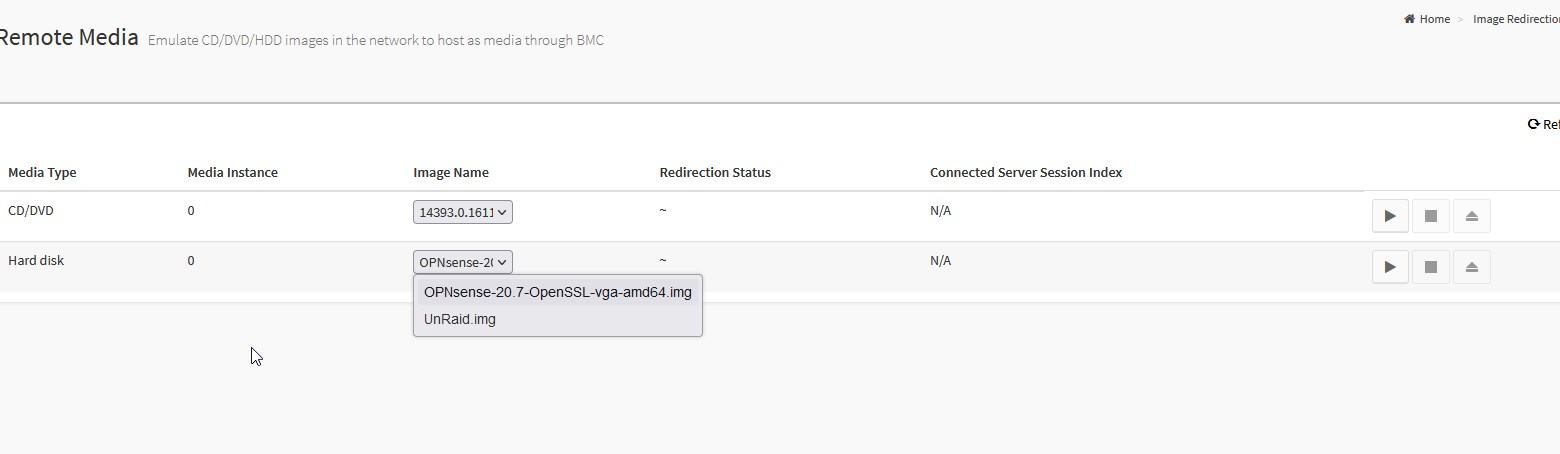Click the Remote Media page title

pos(68,38)
